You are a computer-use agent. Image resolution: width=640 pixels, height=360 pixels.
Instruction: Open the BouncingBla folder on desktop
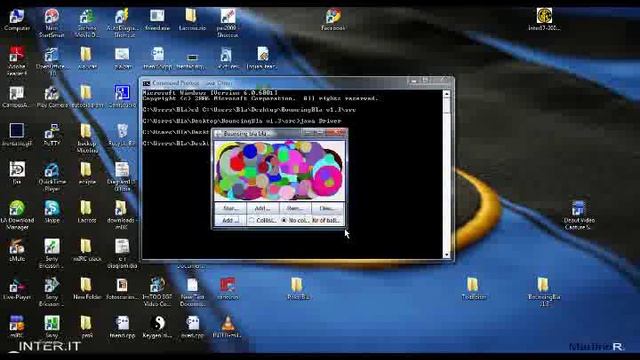point(544,292)
